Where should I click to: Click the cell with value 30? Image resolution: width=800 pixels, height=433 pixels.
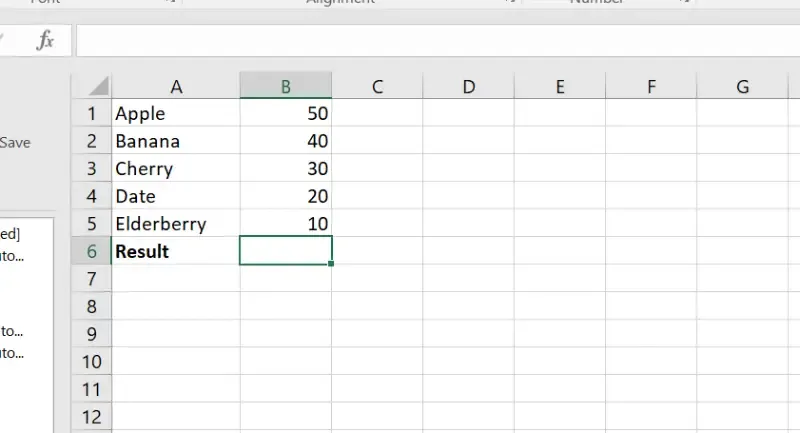286,168
